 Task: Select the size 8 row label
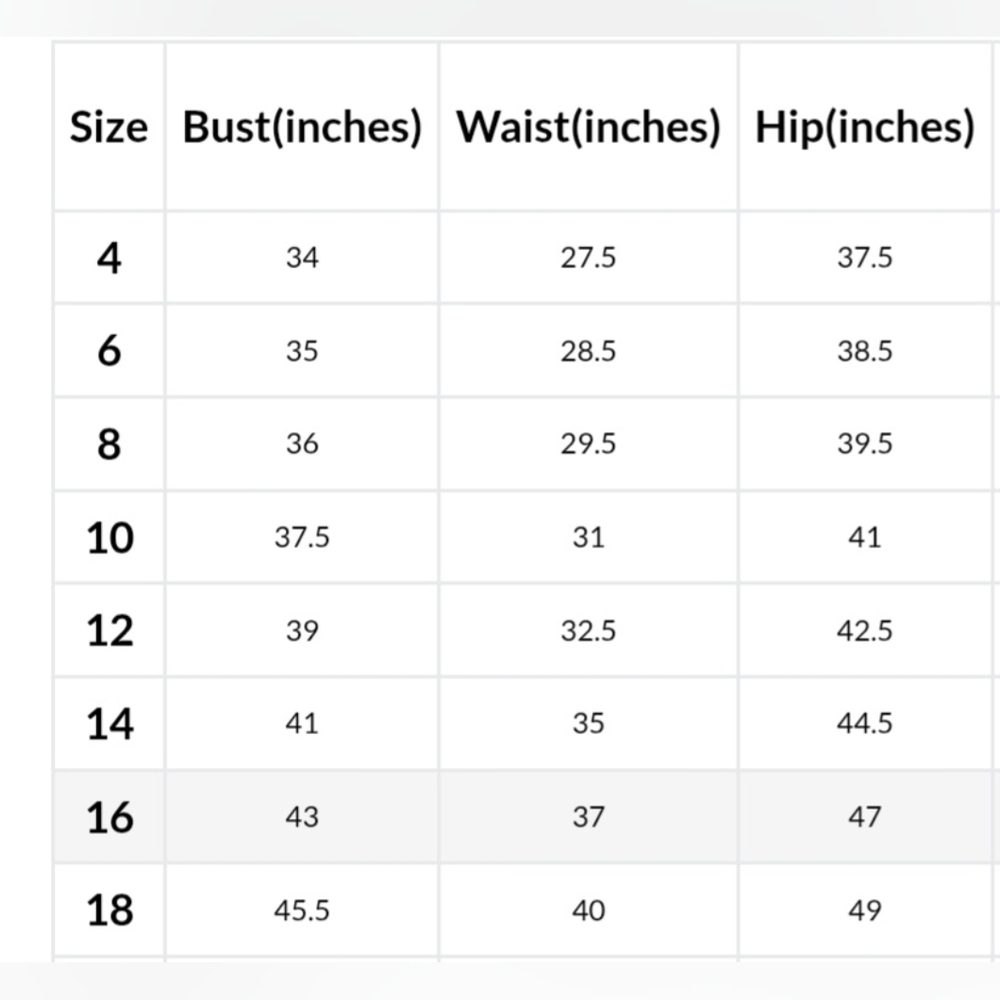point(109,444)
